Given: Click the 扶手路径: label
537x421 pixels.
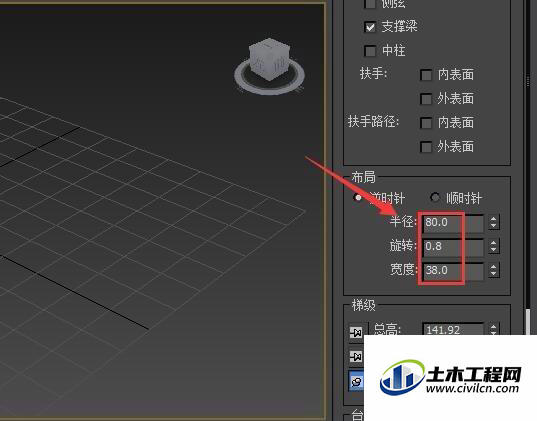Looking at the screenshot, I should coord(374,122).
